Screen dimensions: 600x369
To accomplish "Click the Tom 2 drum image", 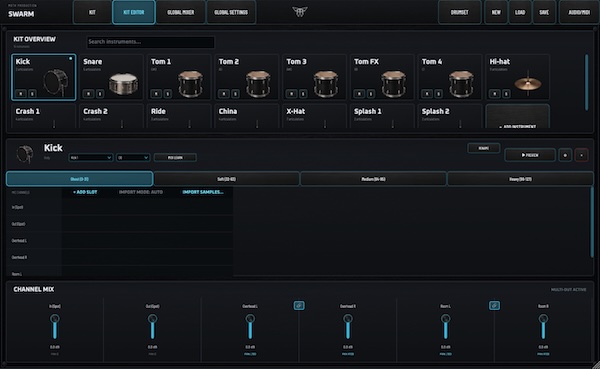I will tap(258, 83).
